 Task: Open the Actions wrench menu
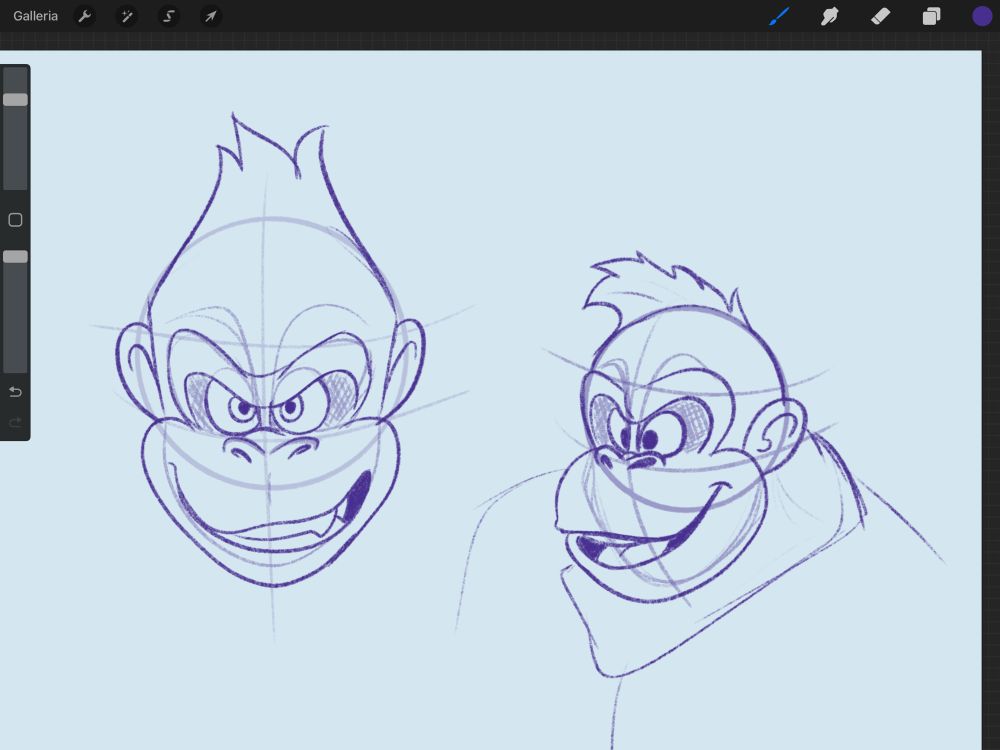click(84, 16)
